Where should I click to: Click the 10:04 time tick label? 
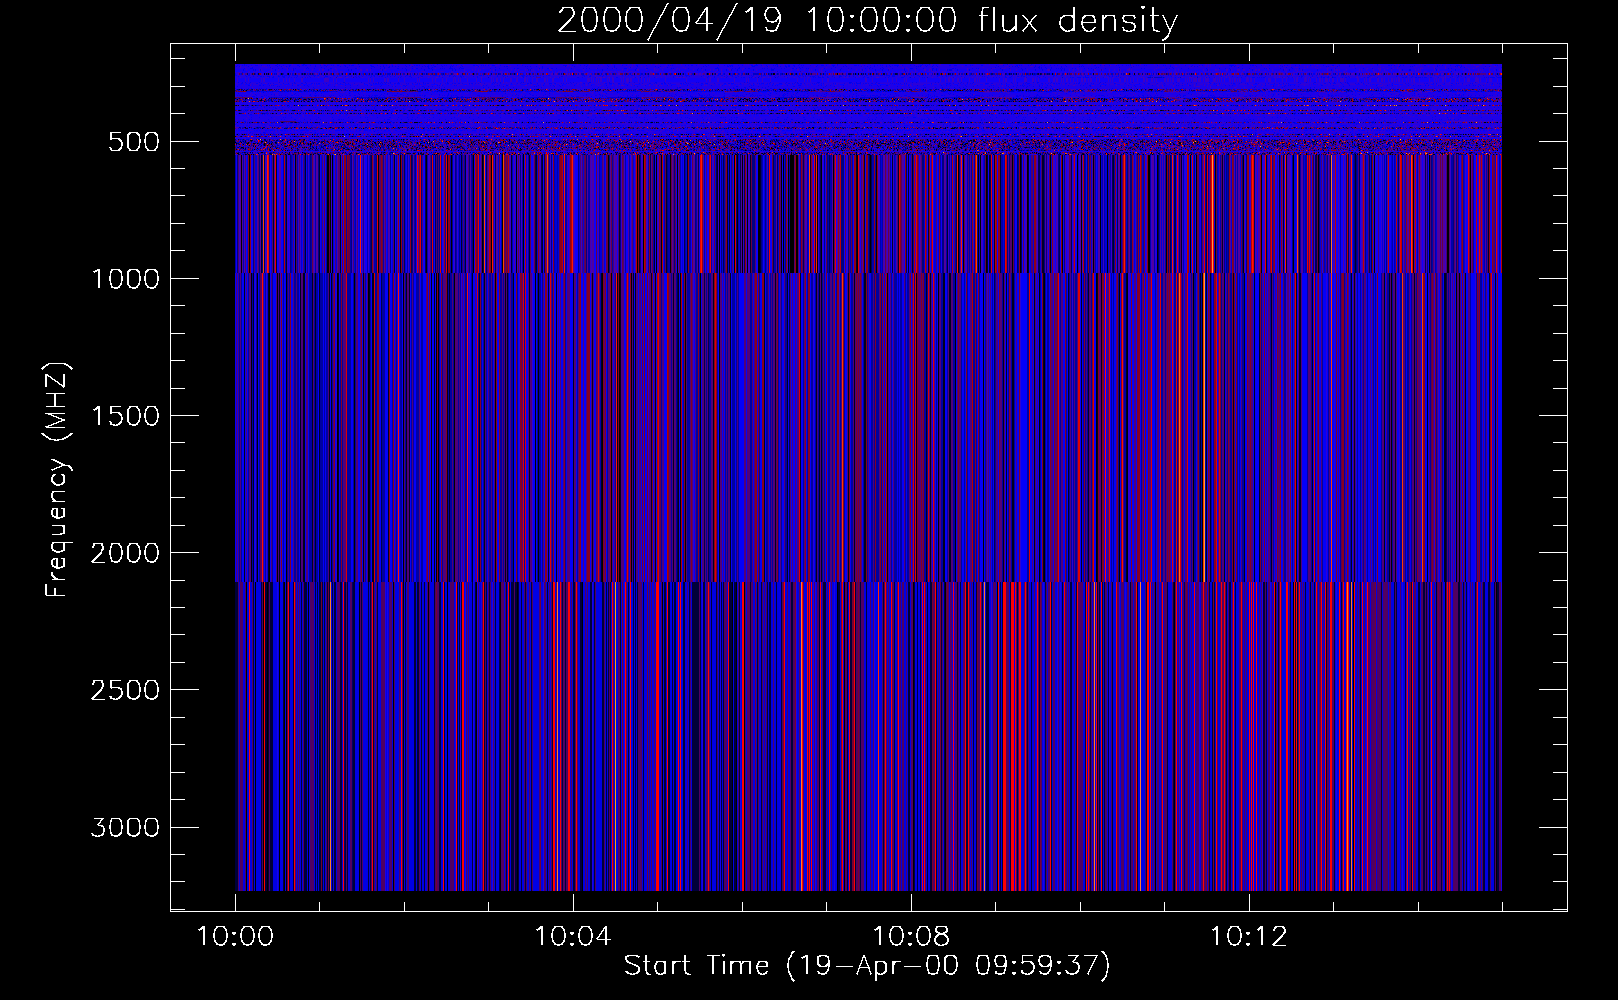coord(572,937)
